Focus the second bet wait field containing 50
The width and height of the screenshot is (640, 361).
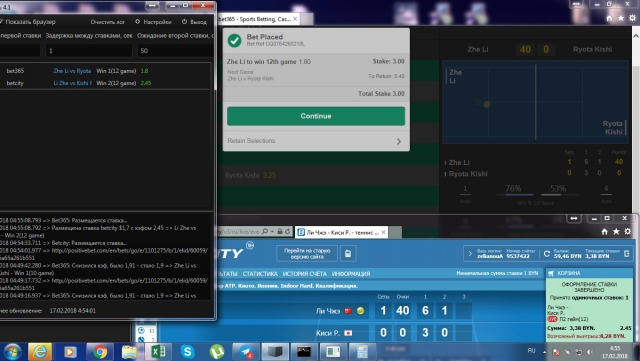175,51
